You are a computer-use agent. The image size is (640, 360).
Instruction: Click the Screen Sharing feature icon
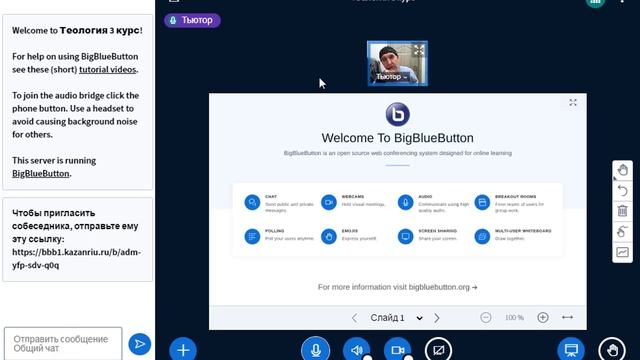405,236
